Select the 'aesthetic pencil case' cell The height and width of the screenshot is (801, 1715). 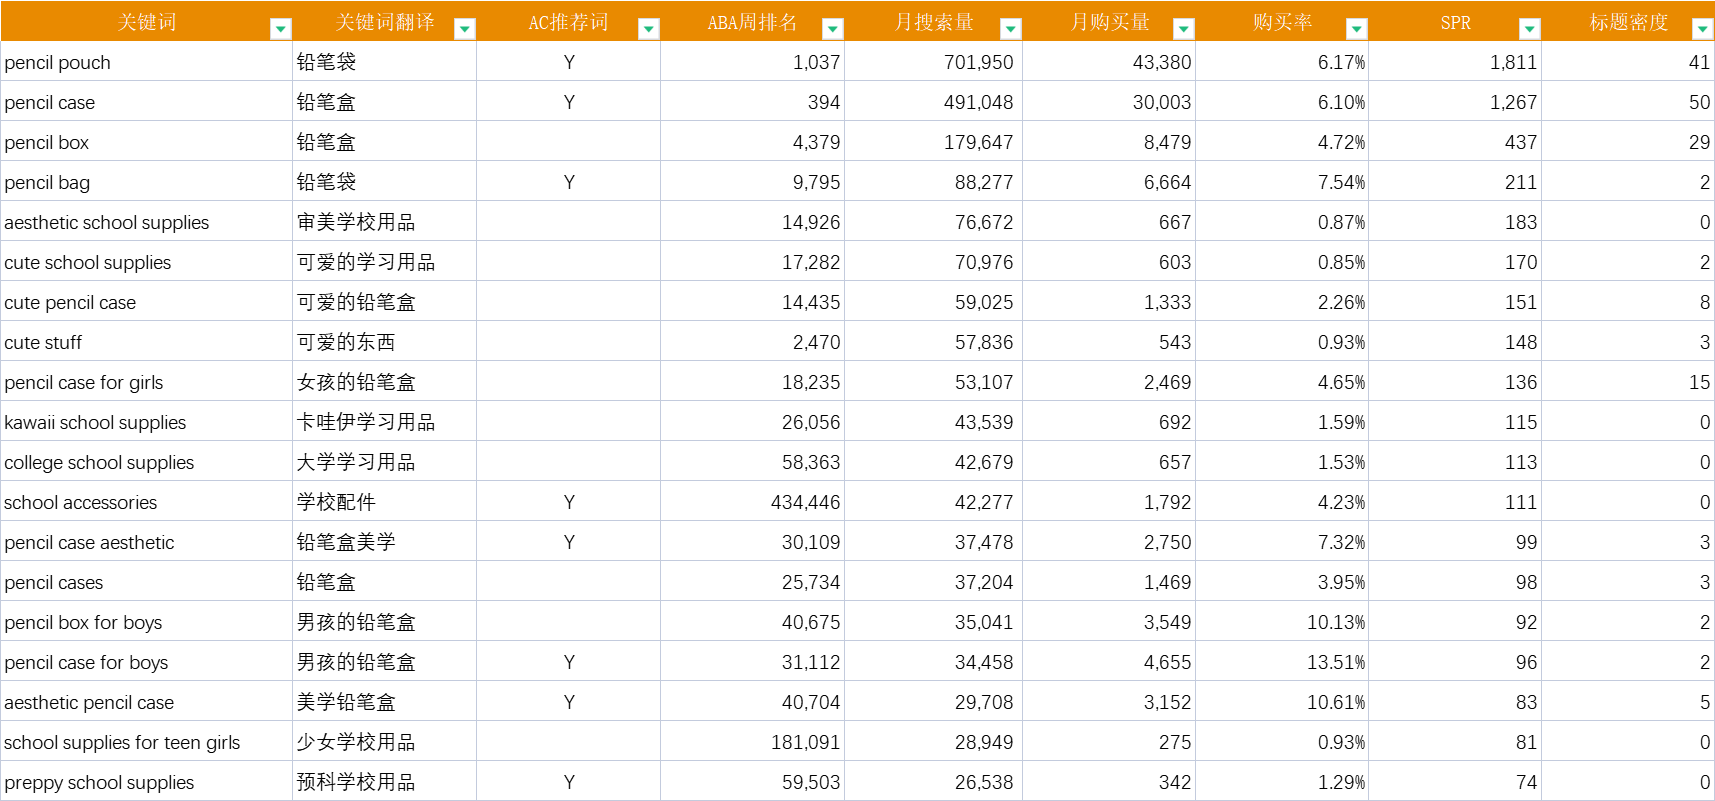147,702
